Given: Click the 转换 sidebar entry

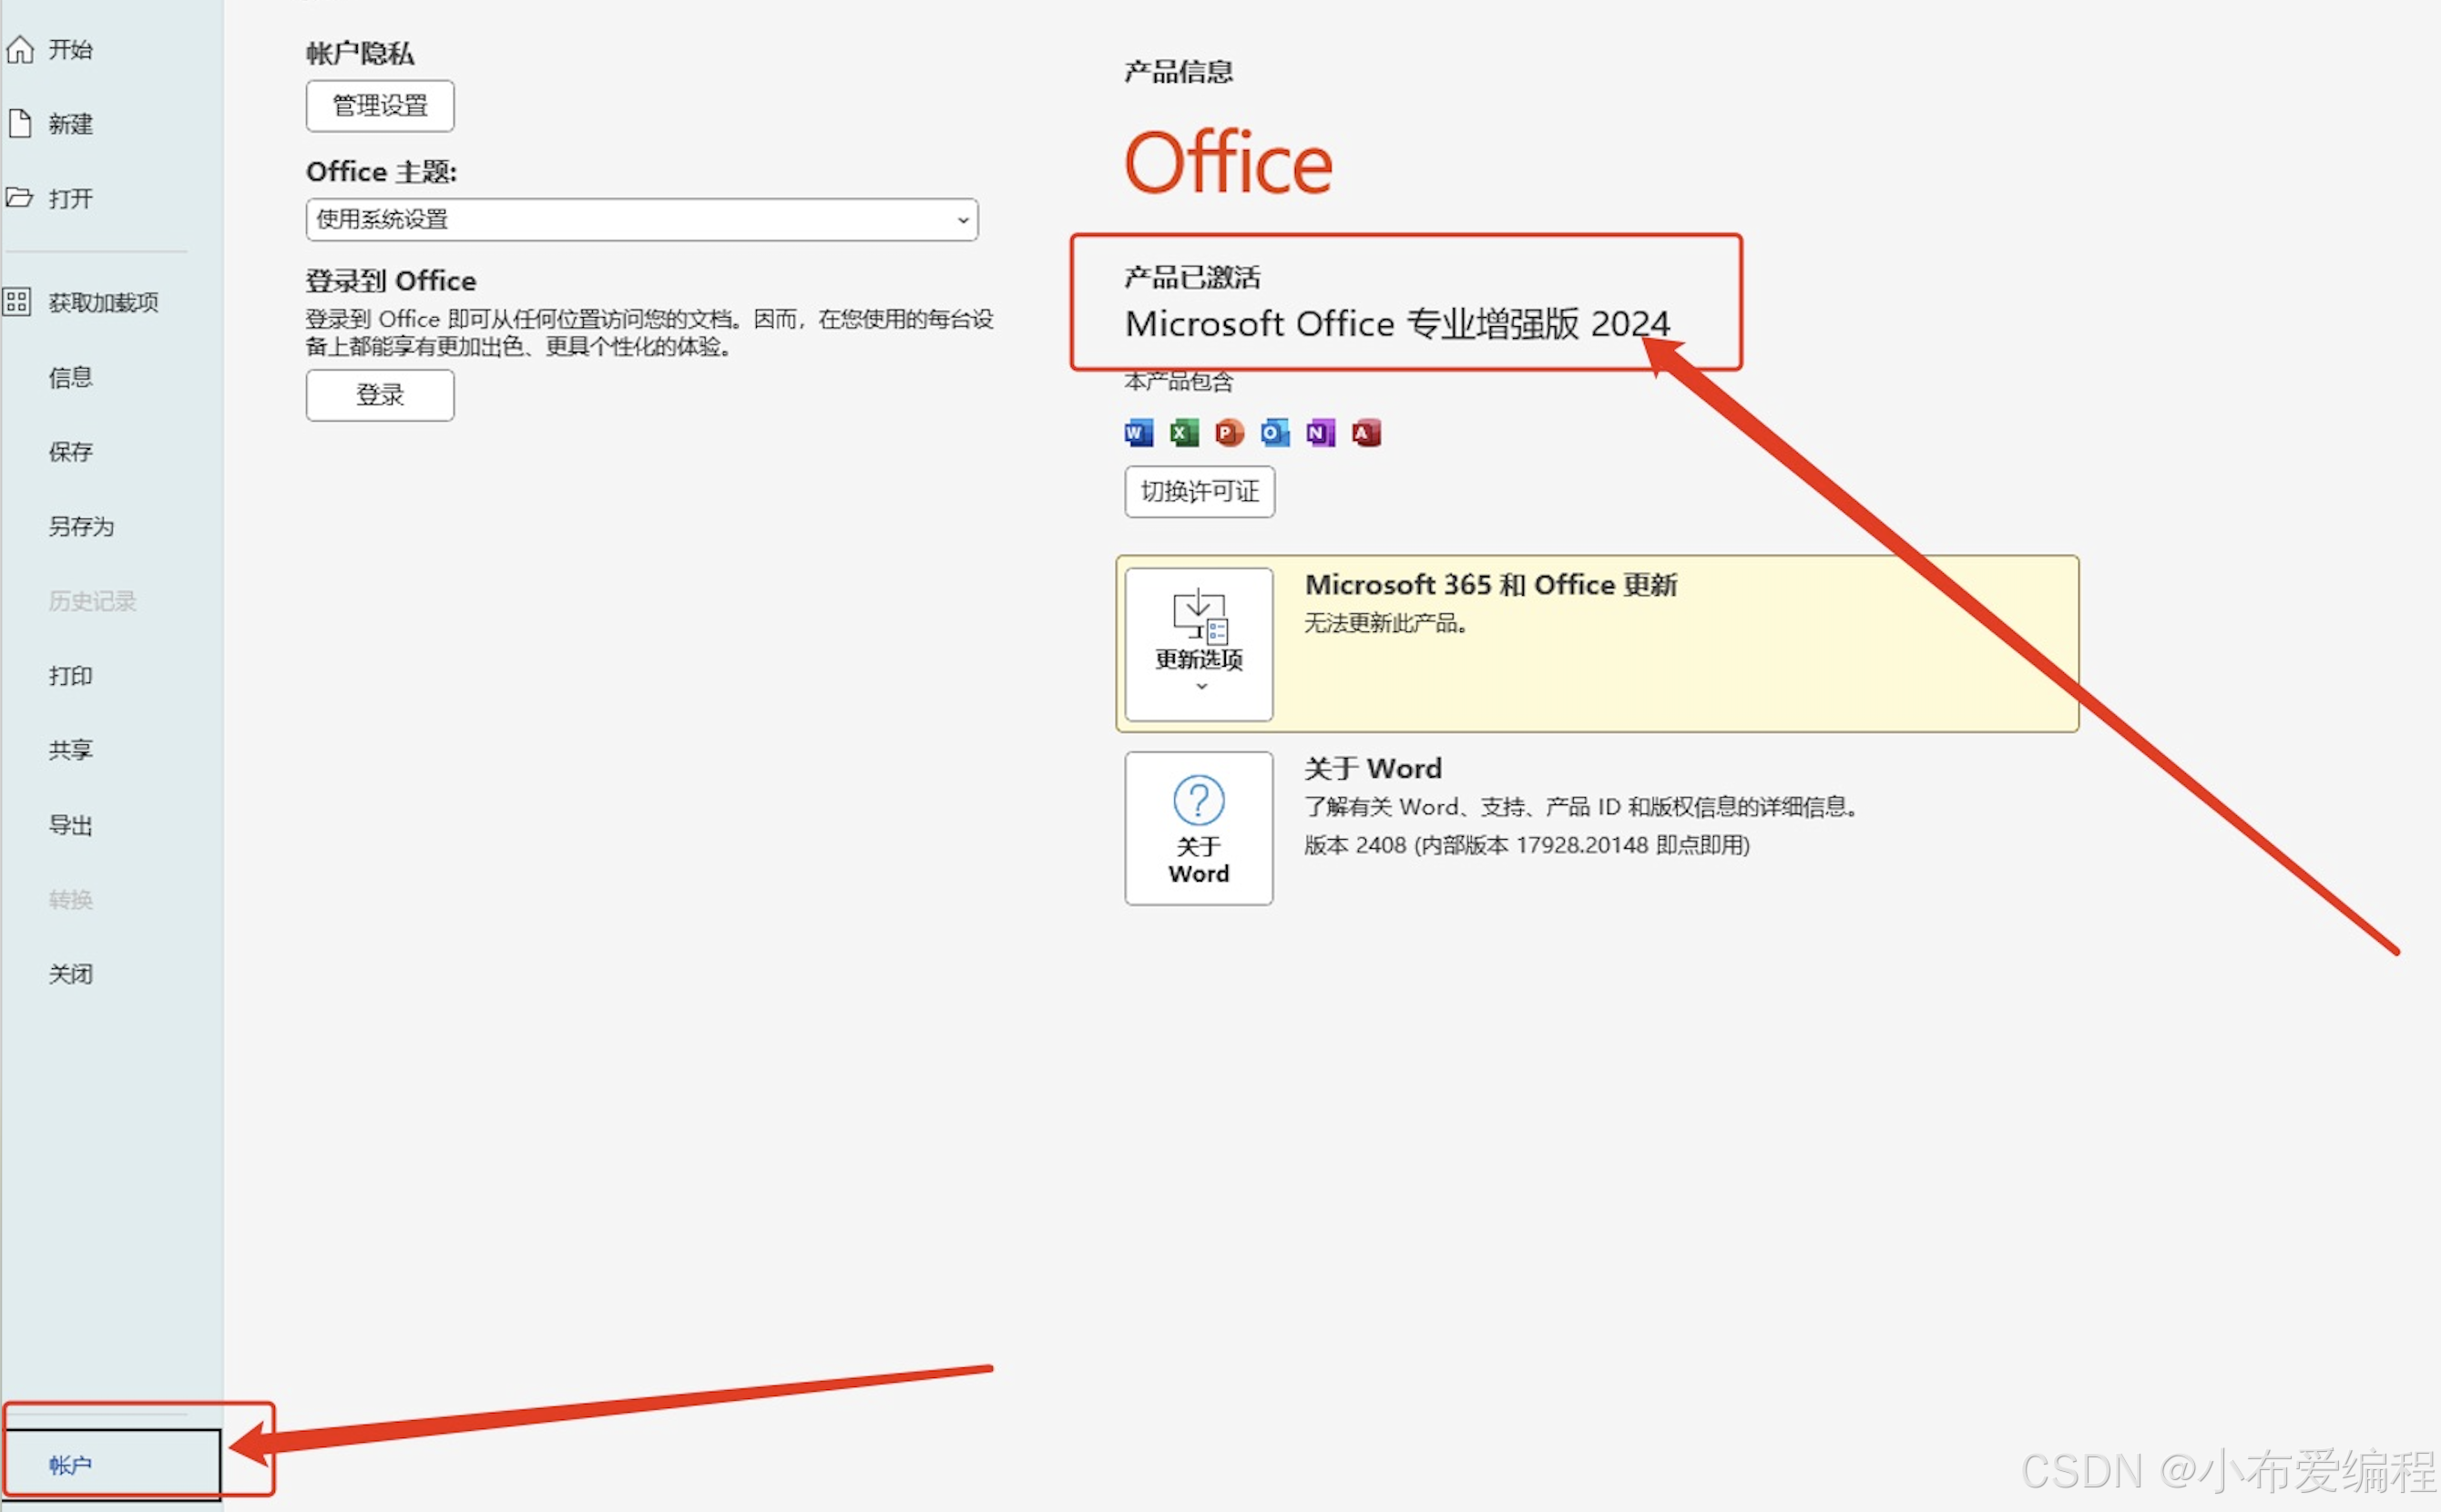Looking at the screenshot, I should [x=71, y=899].
